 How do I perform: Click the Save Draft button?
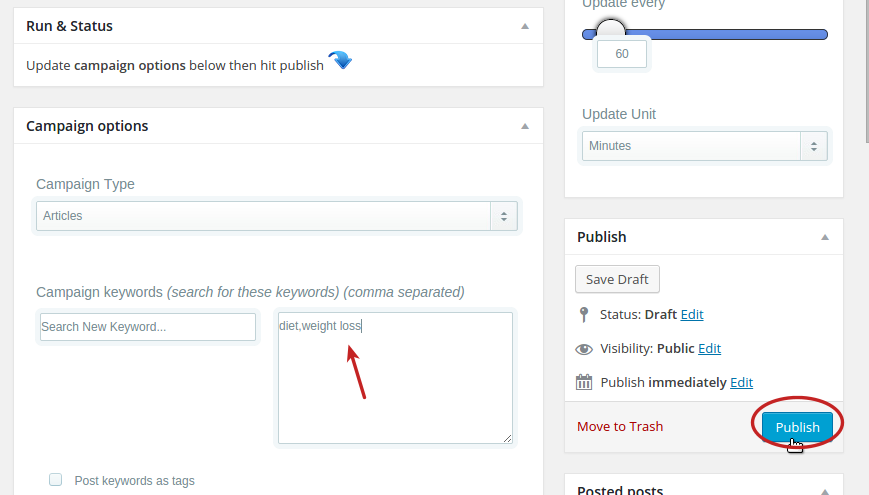coord(617,279)
